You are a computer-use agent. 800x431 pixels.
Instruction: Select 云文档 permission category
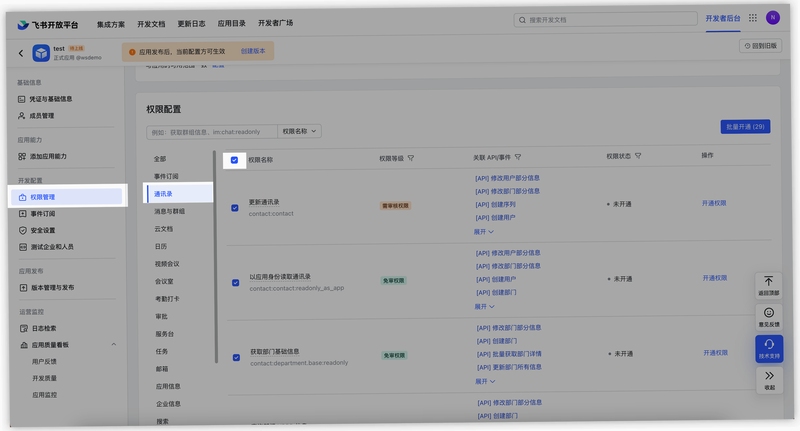click(x=164, y=229)
